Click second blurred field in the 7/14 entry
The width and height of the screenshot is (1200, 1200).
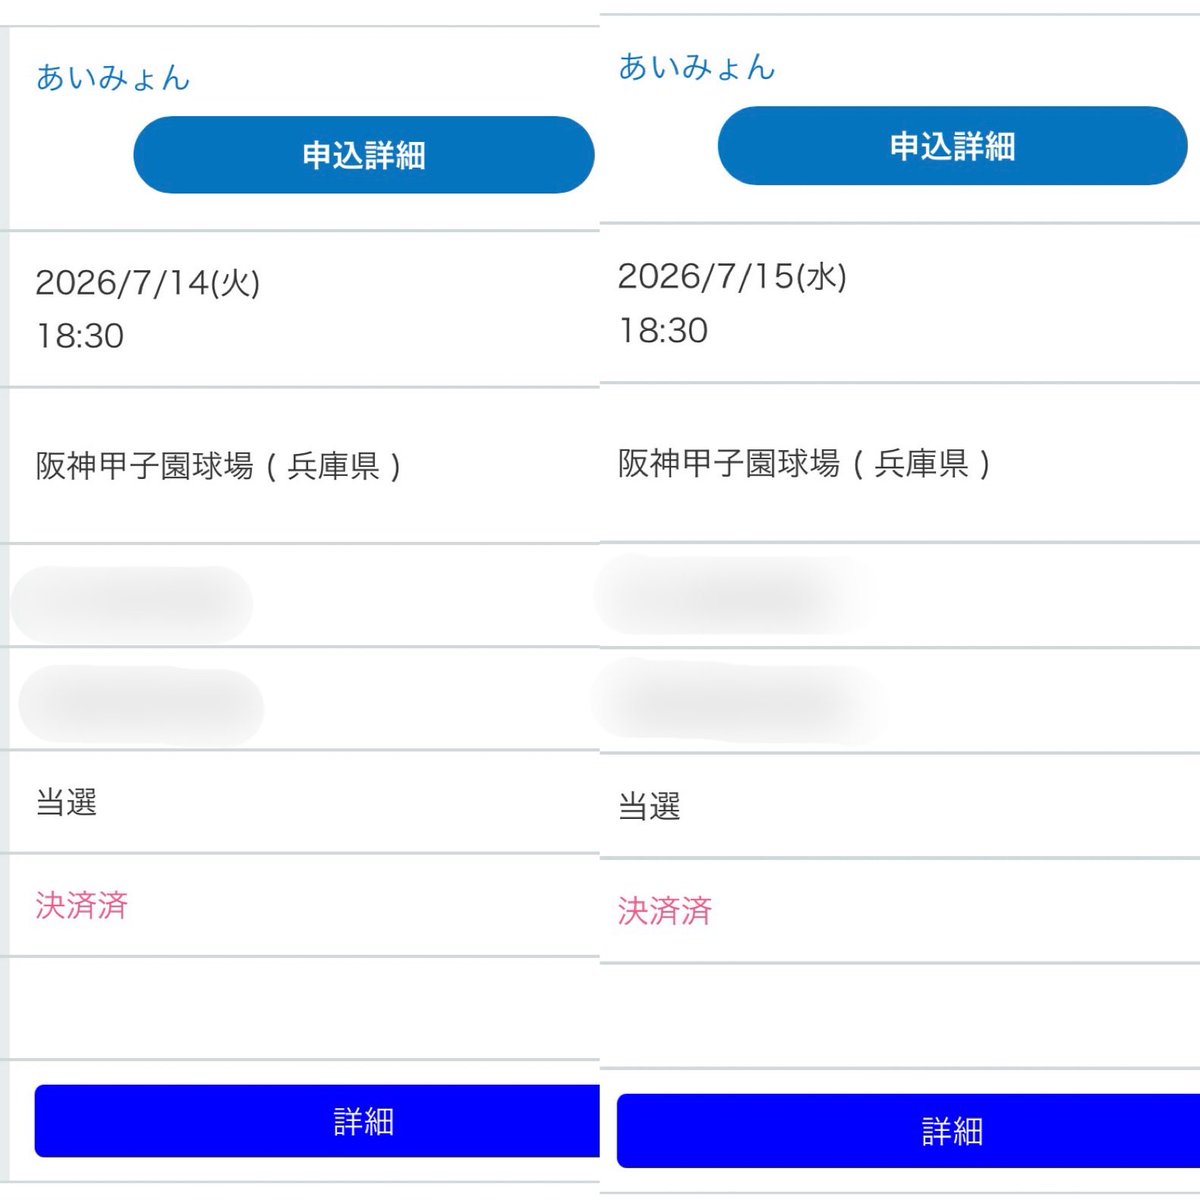point(141,707)
